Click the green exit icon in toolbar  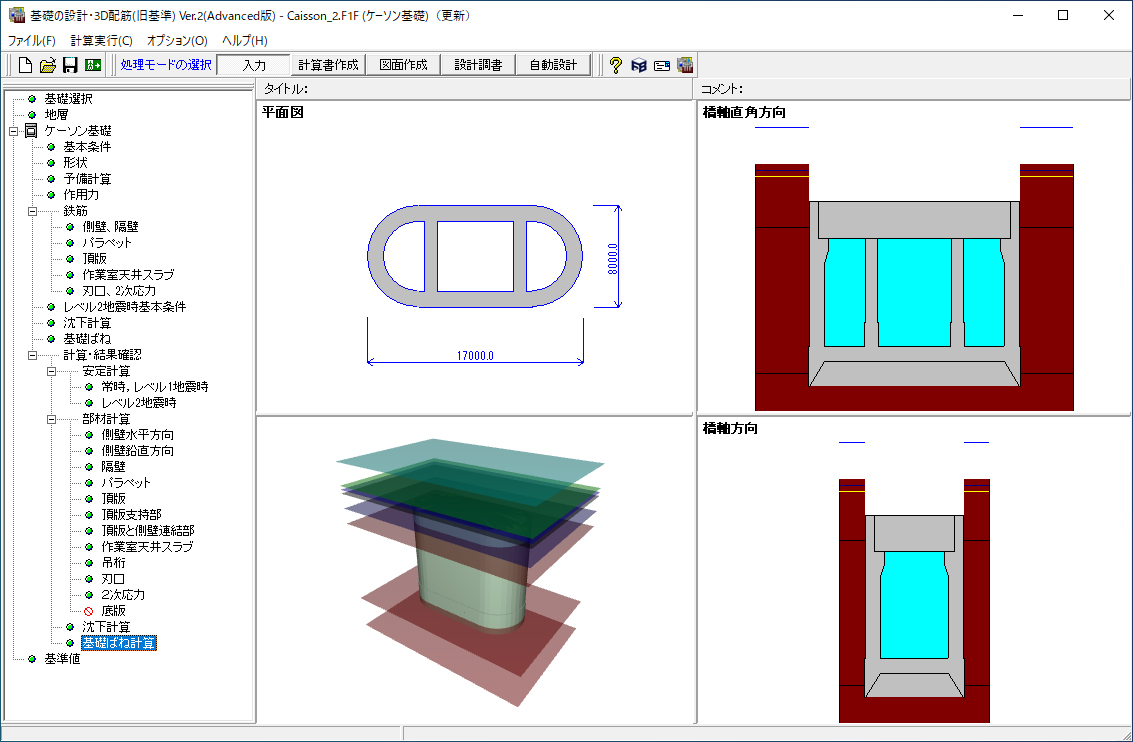tap(93, 65)
